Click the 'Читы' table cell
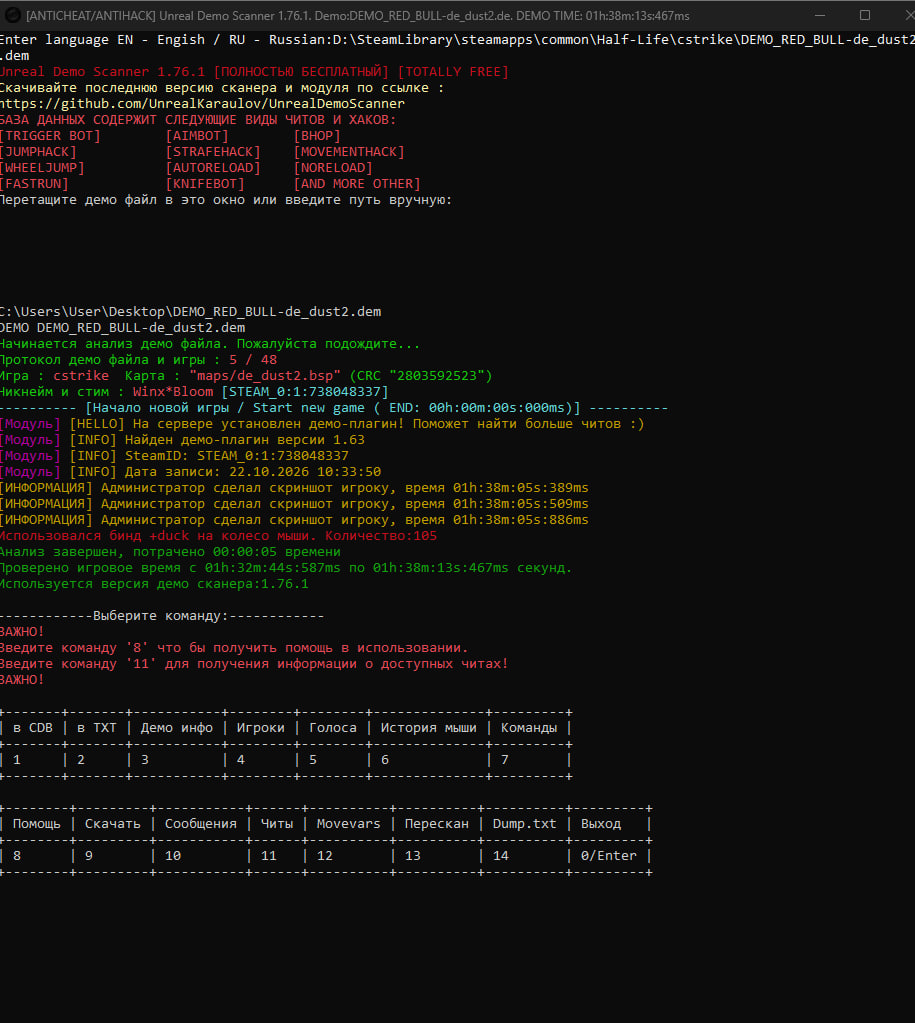 pos(277,823)
